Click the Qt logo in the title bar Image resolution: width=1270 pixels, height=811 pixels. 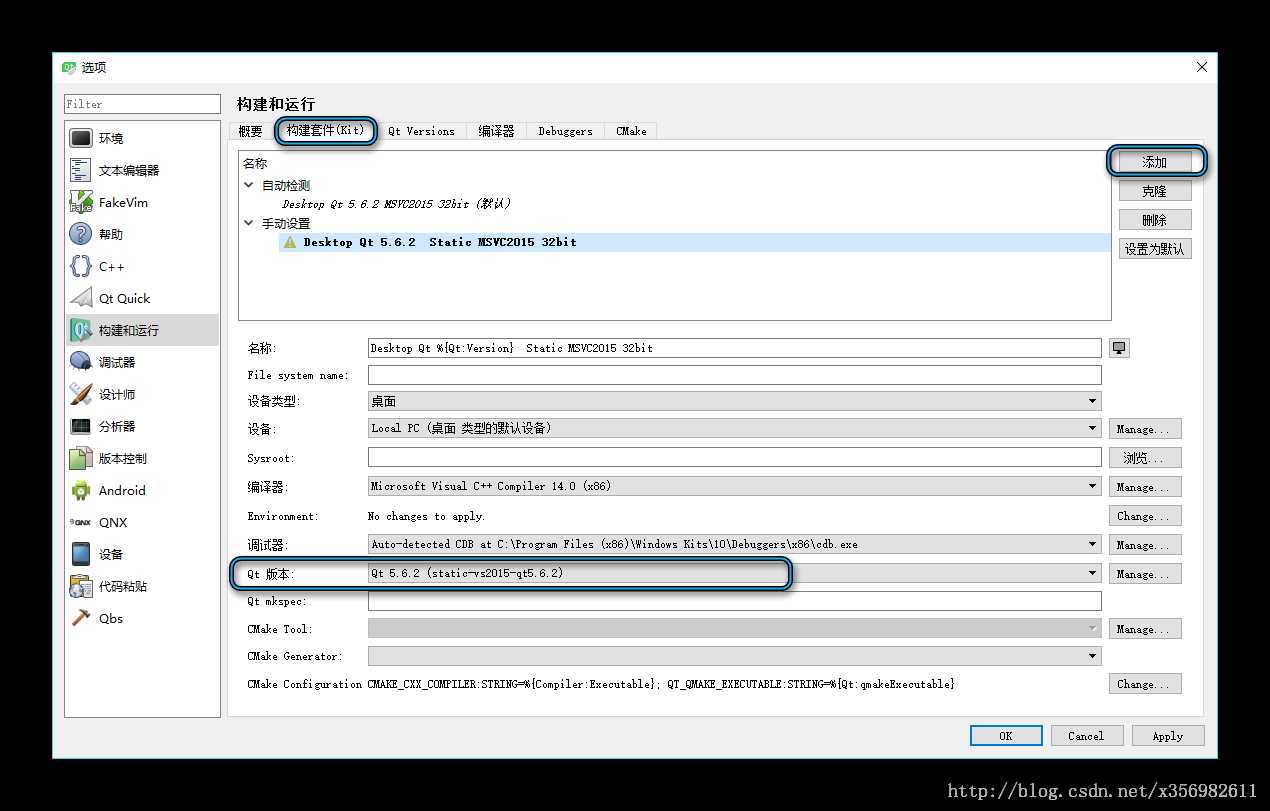(x=69, y=67)
